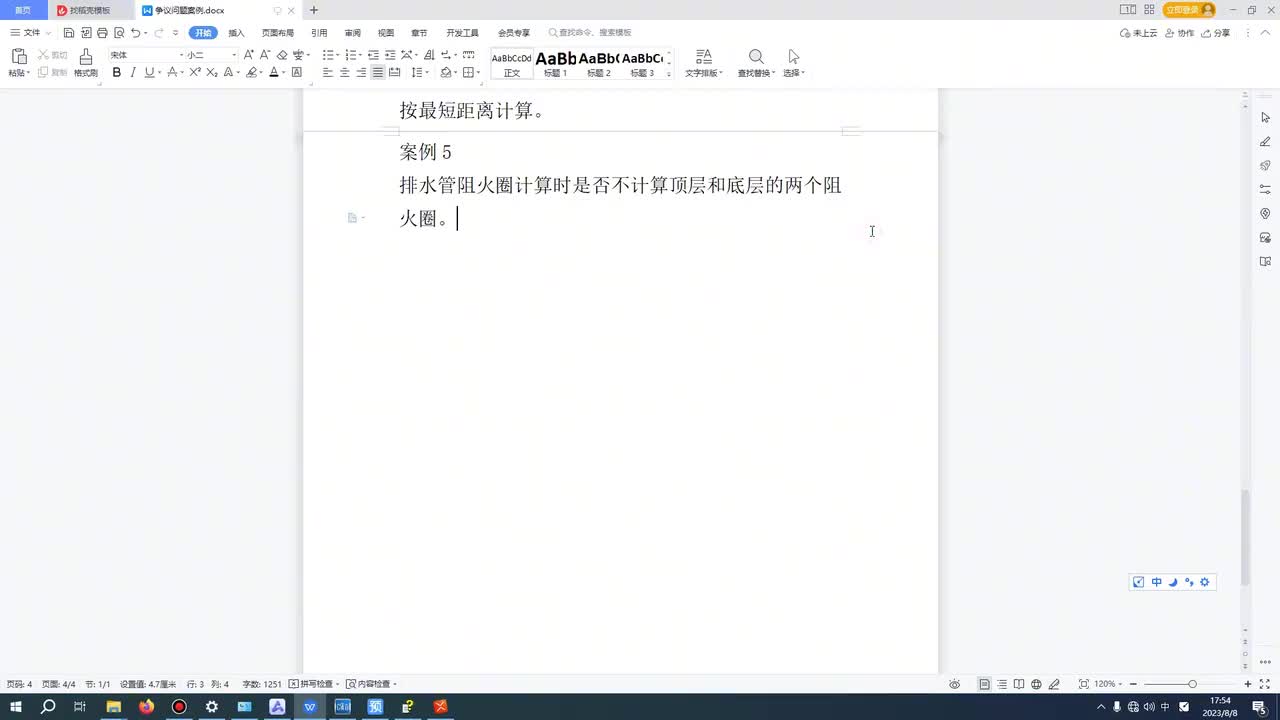Toggle Strikethrough formatting
This screenshot has width=1280, height=720.
[x=173, y=73]
